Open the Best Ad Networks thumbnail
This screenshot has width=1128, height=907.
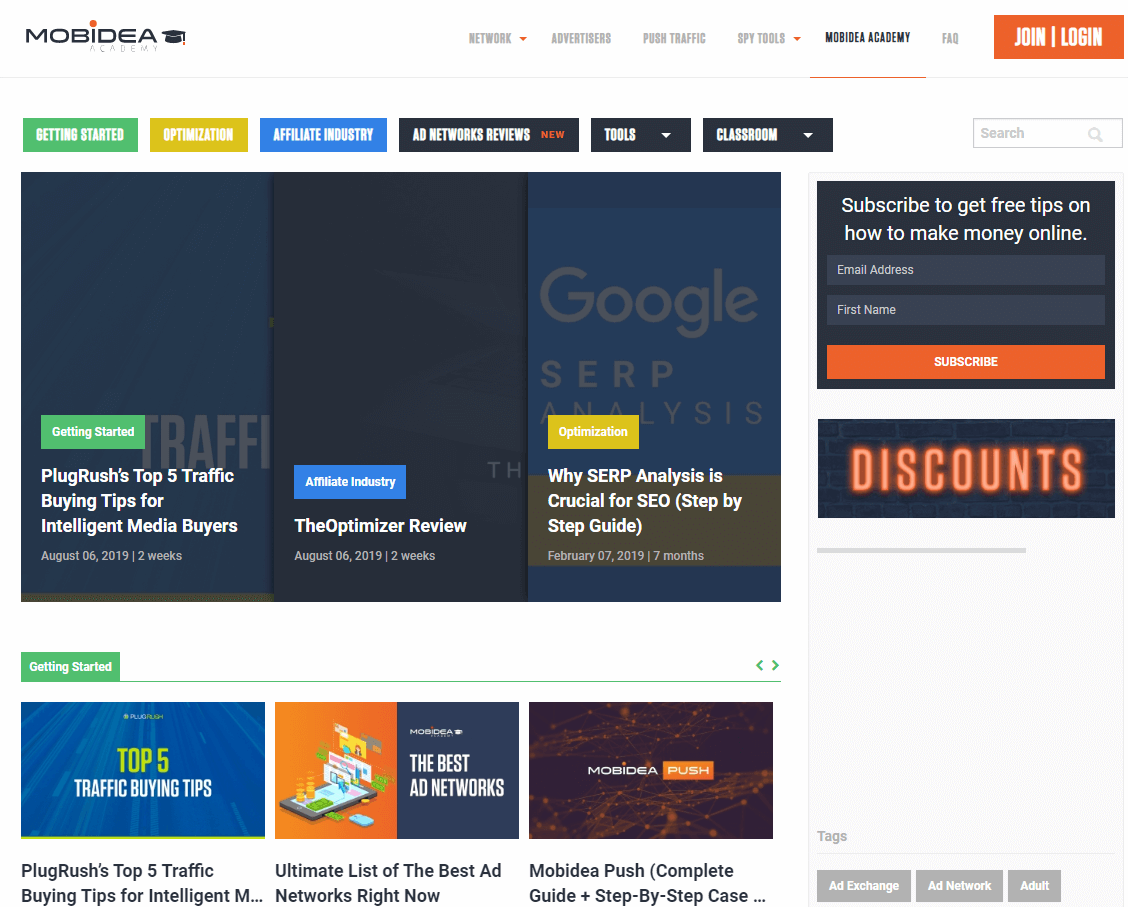(x=397, y=770)
